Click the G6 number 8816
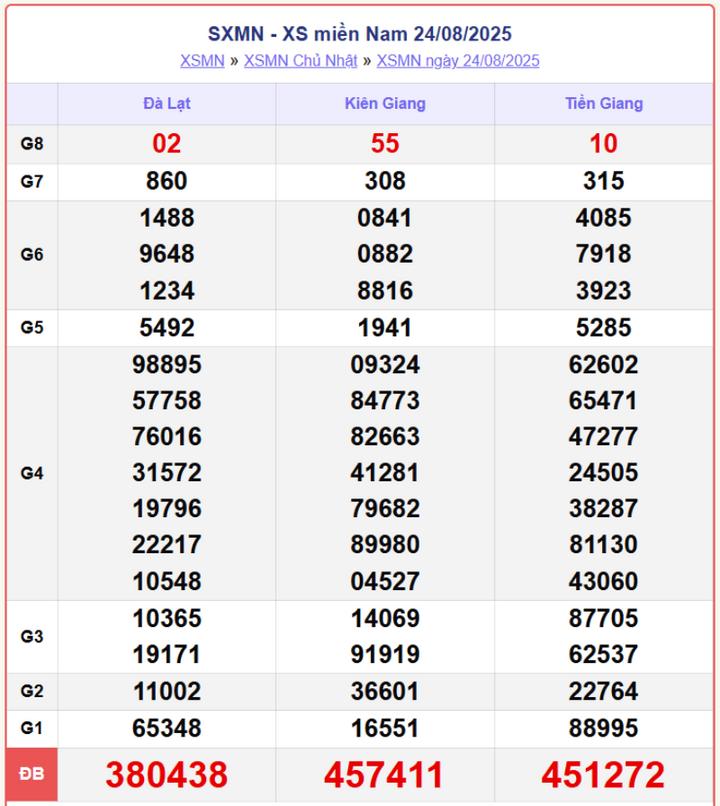The width and height of the screenshot is (720, 806). (x=385, y=291)
